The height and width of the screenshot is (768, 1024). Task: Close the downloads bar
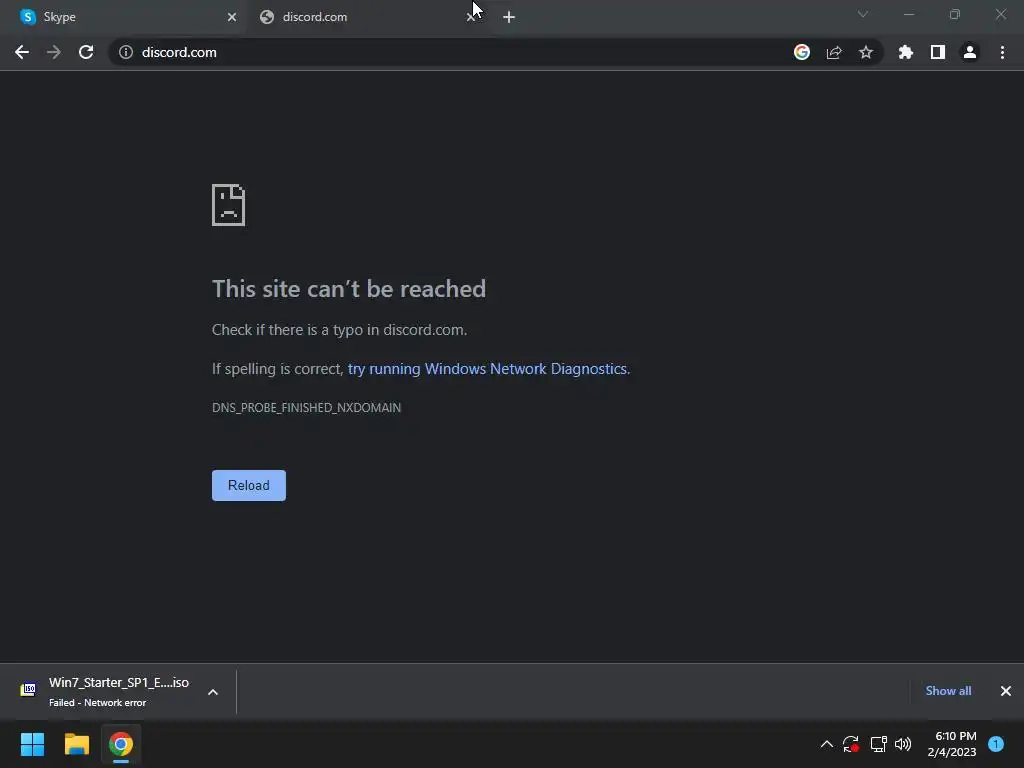pyautogui.click(x=1006, y=691)
